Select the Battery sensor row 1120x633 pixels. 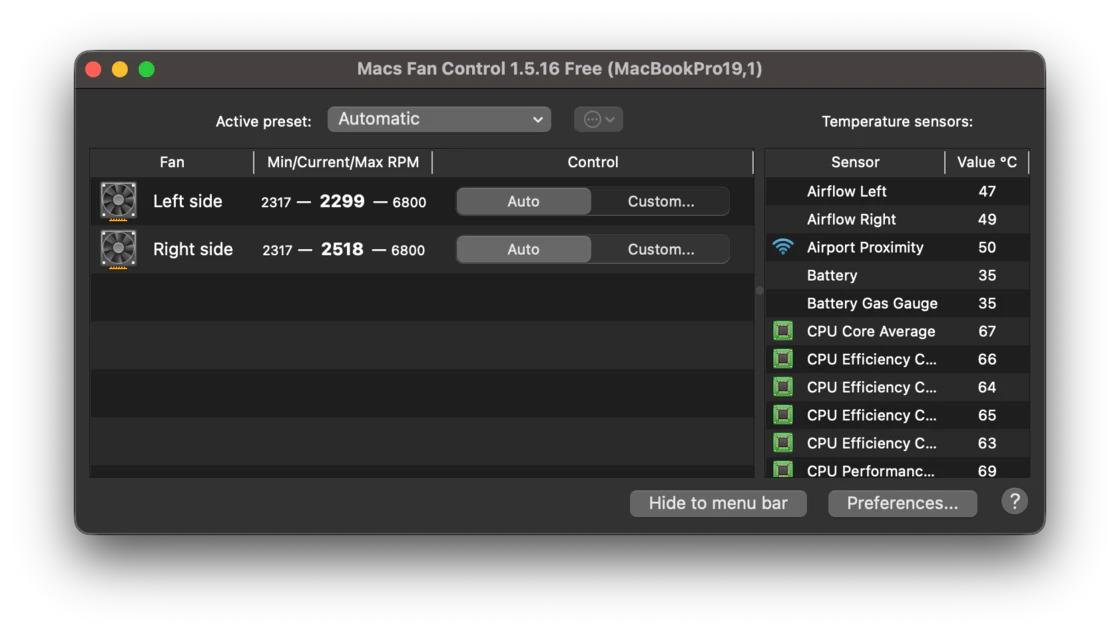(880, 275)
